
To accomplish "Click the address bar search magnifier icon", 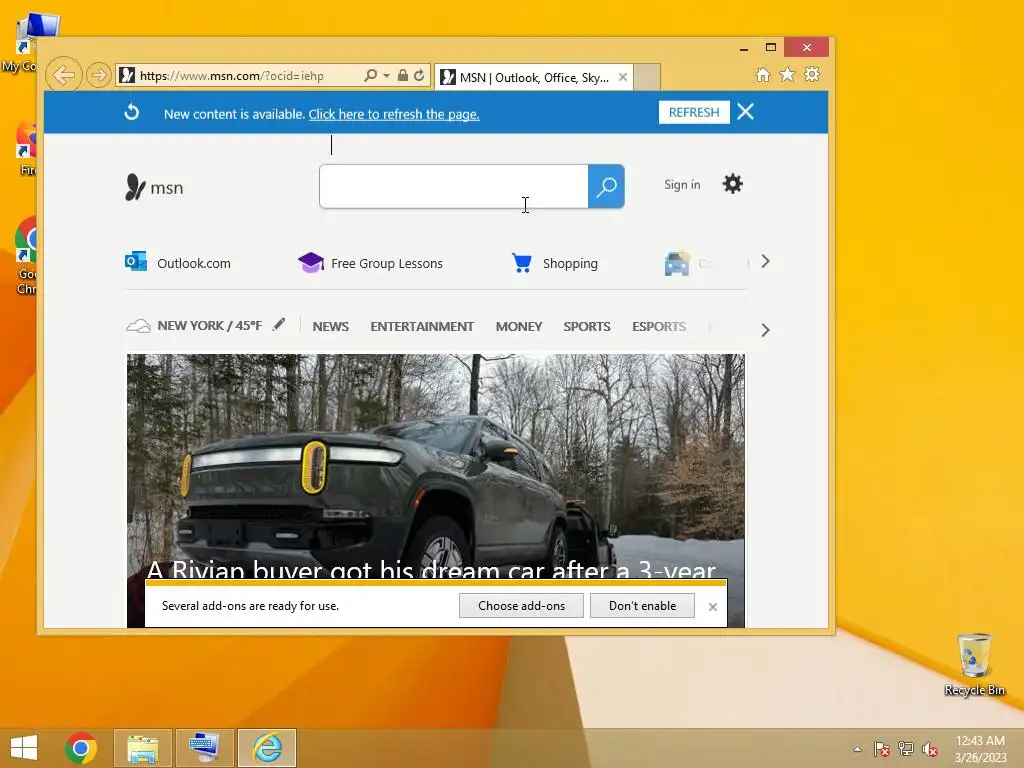I will point(370,76).
